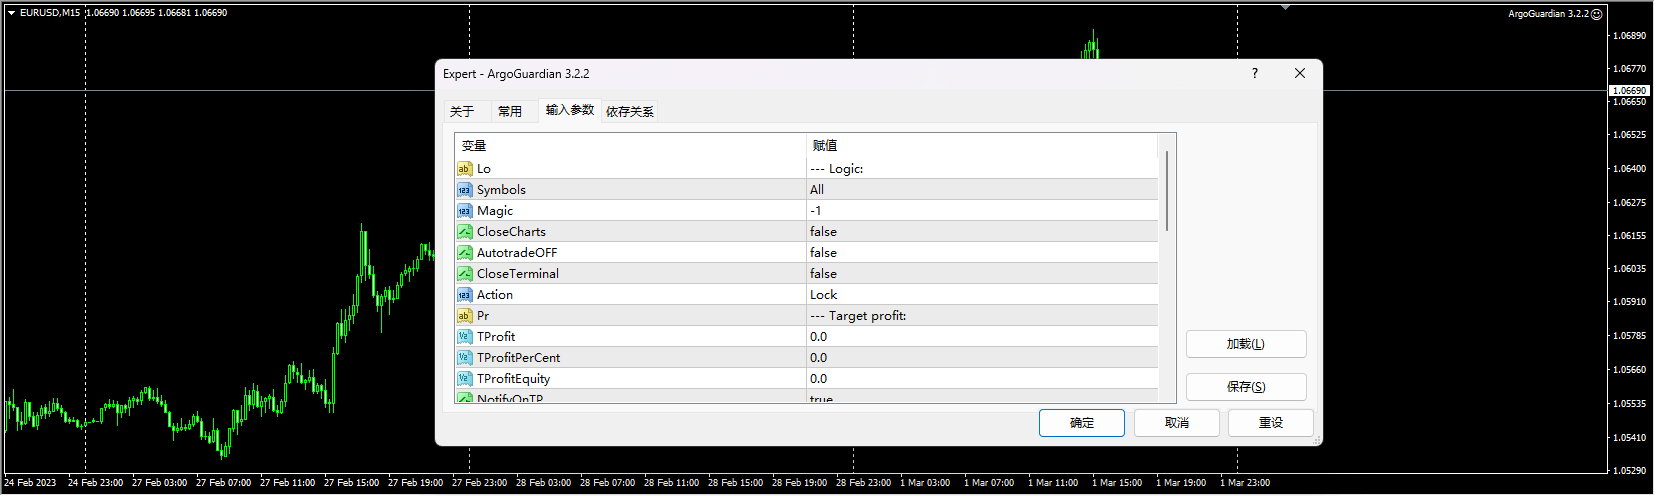Click the 确定 button to confirm

pyautogui.click(x=1081, y=423)
